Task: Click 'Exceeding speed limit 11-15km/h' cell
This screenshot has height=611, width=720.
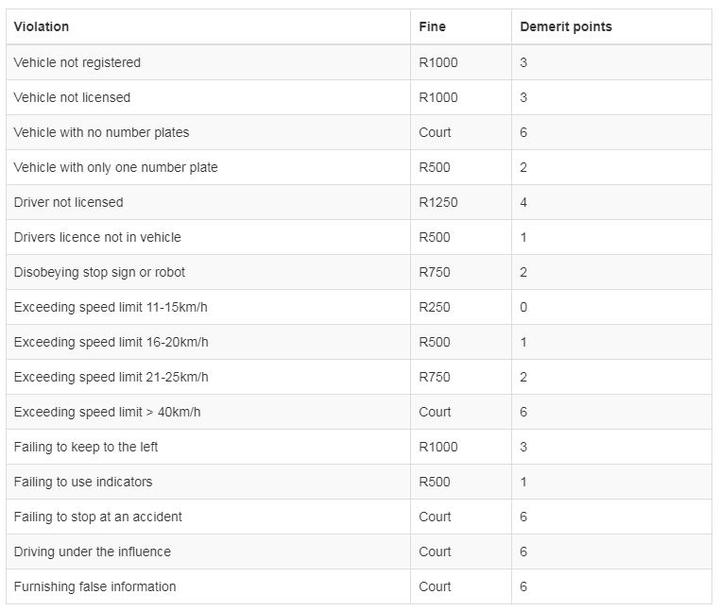Action: [x=110, y=307]
